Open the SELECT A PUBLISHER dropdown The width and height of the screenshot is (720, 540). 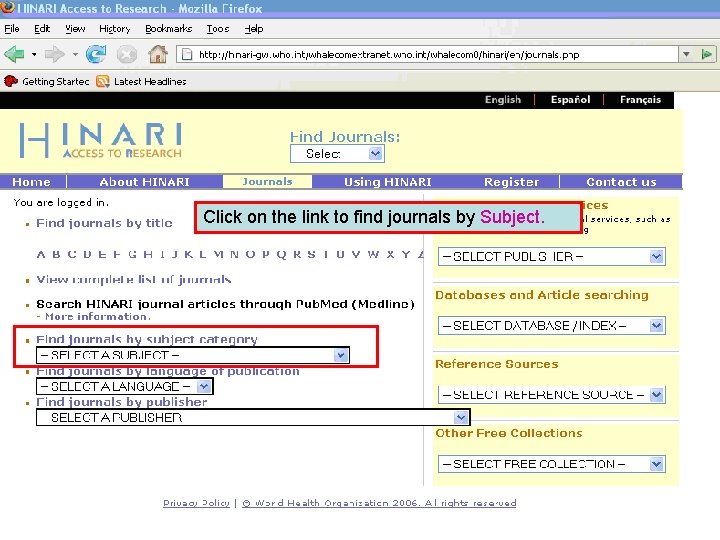pyautogui.click(x=253, y=417)
